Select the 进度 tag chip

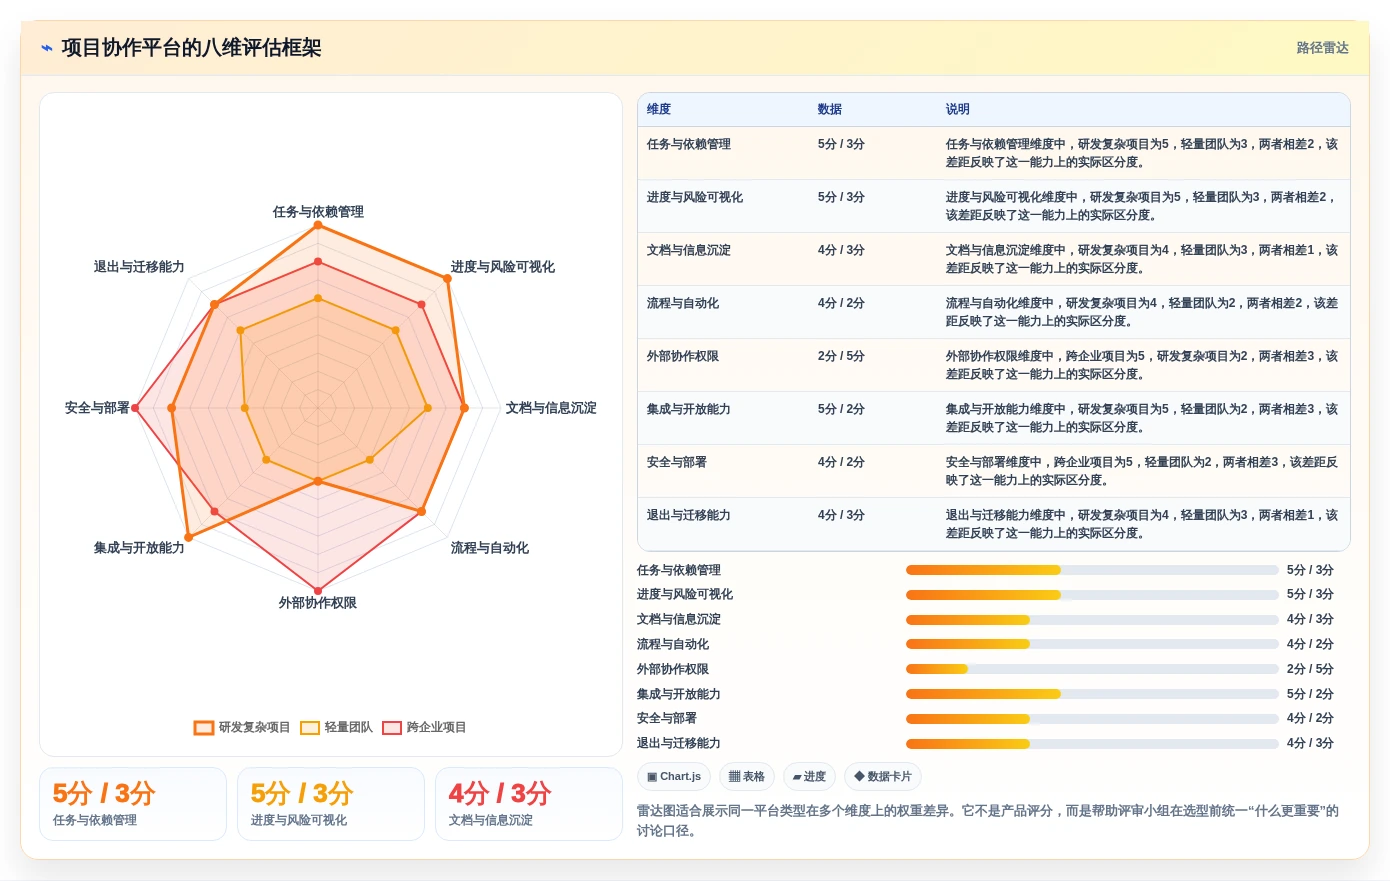[809, 777]
